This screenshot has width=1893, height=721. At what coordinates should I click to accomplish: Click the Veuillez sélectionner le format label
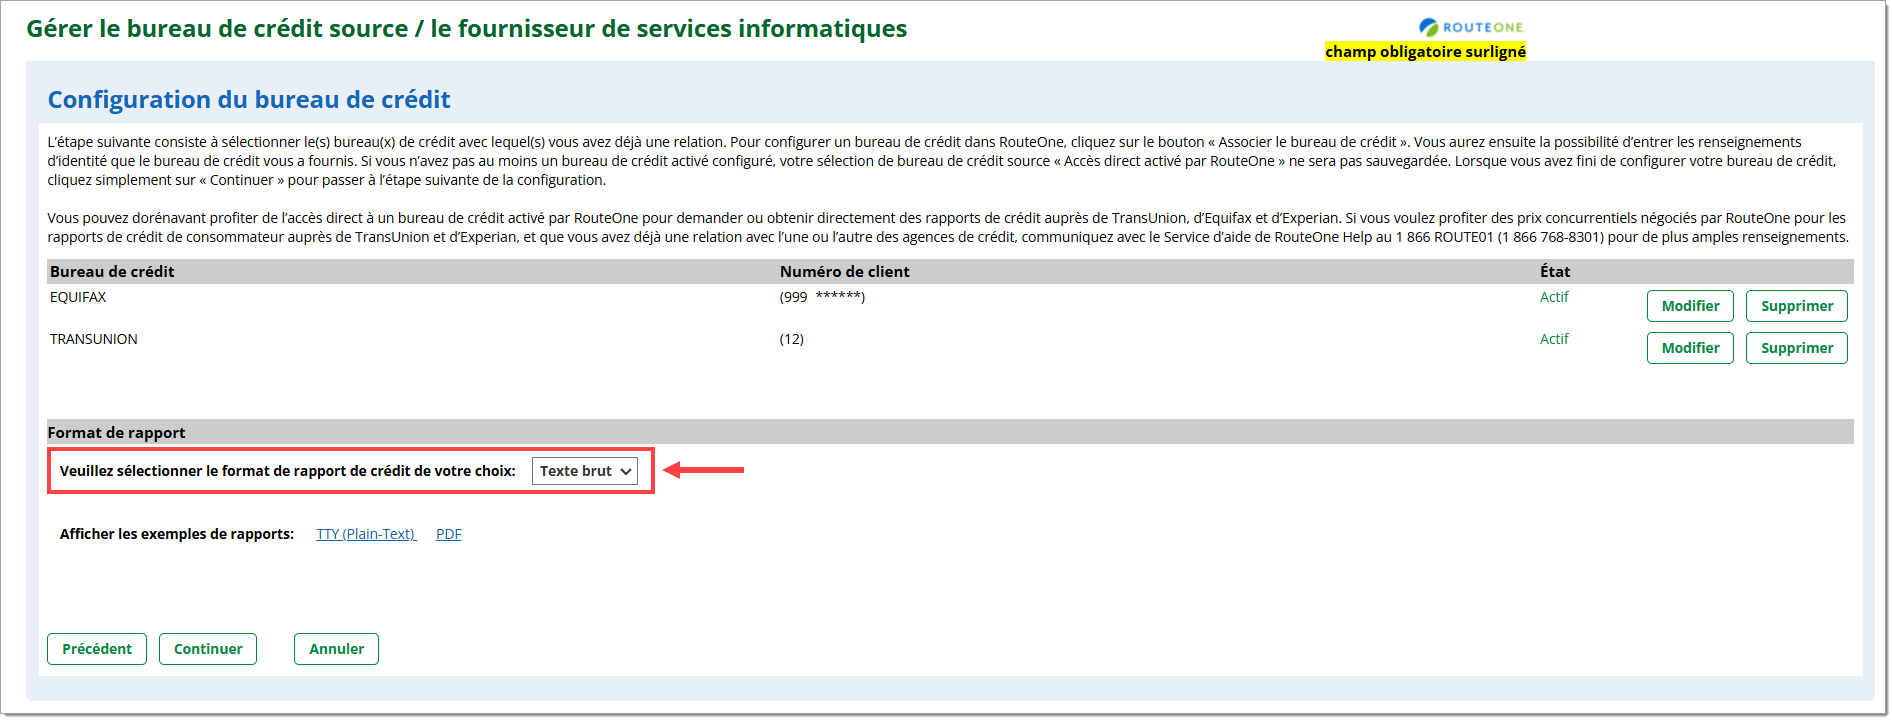tap(288, 471)
